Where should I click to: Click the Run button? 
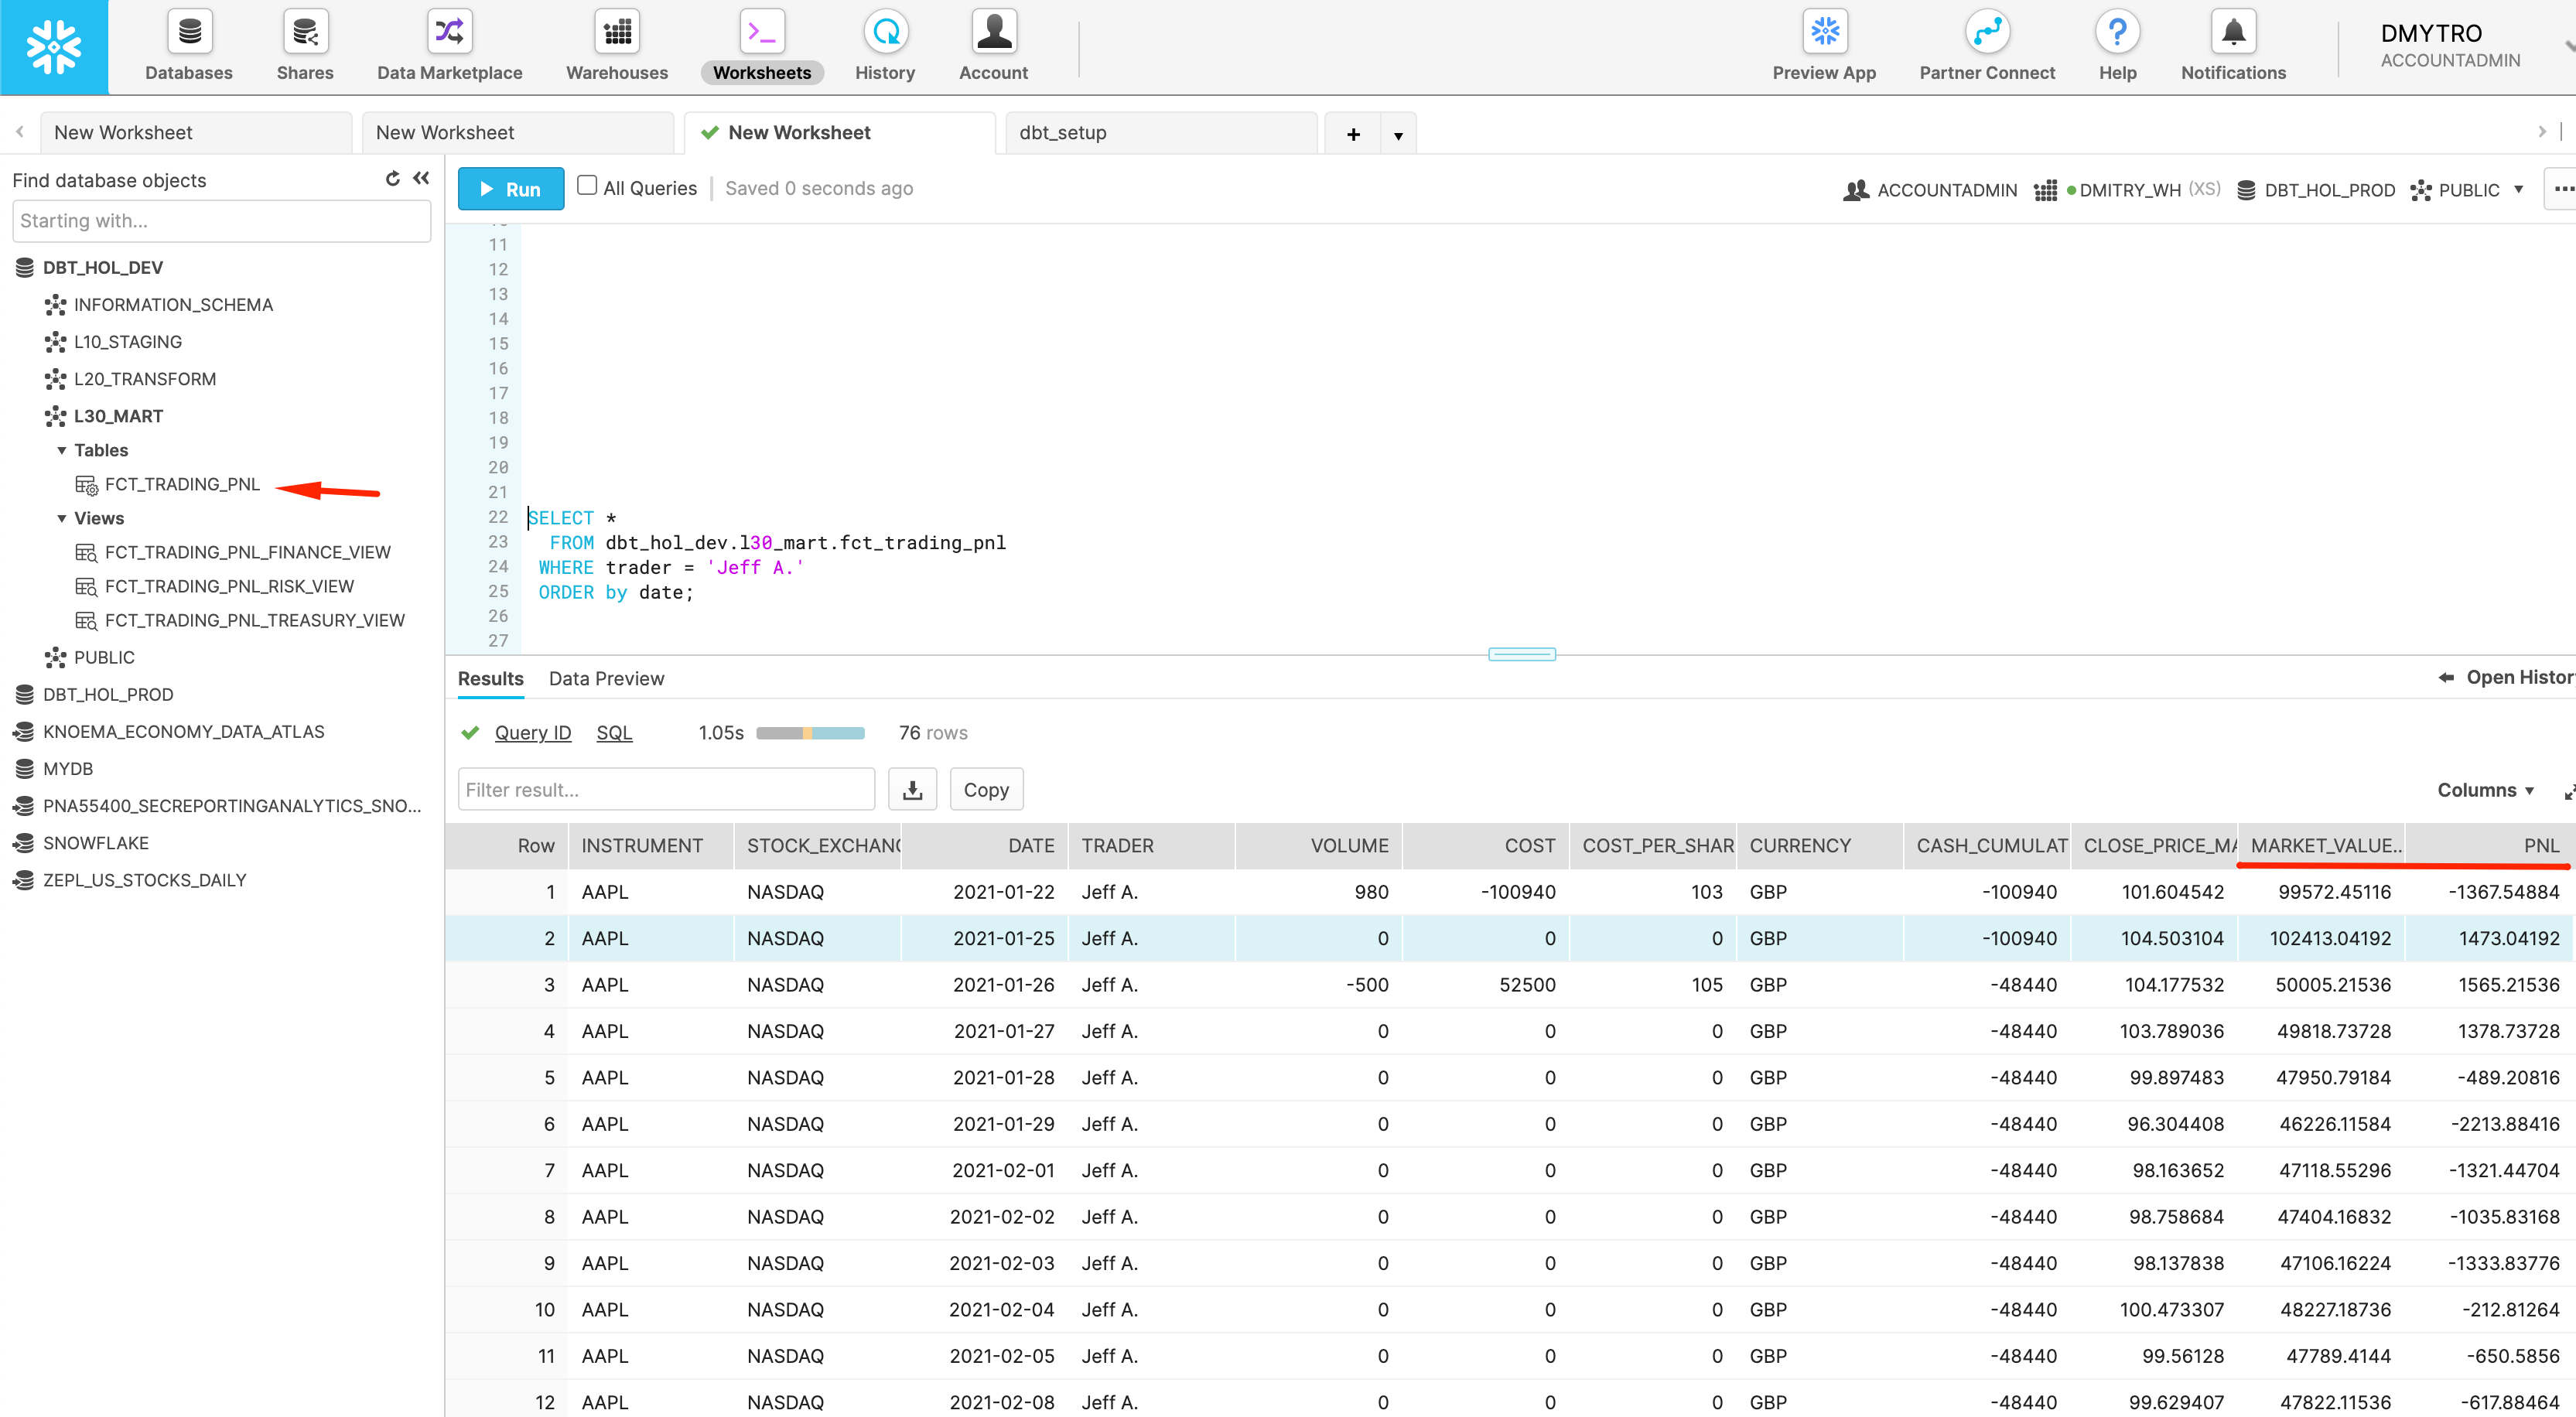point(510,189)
